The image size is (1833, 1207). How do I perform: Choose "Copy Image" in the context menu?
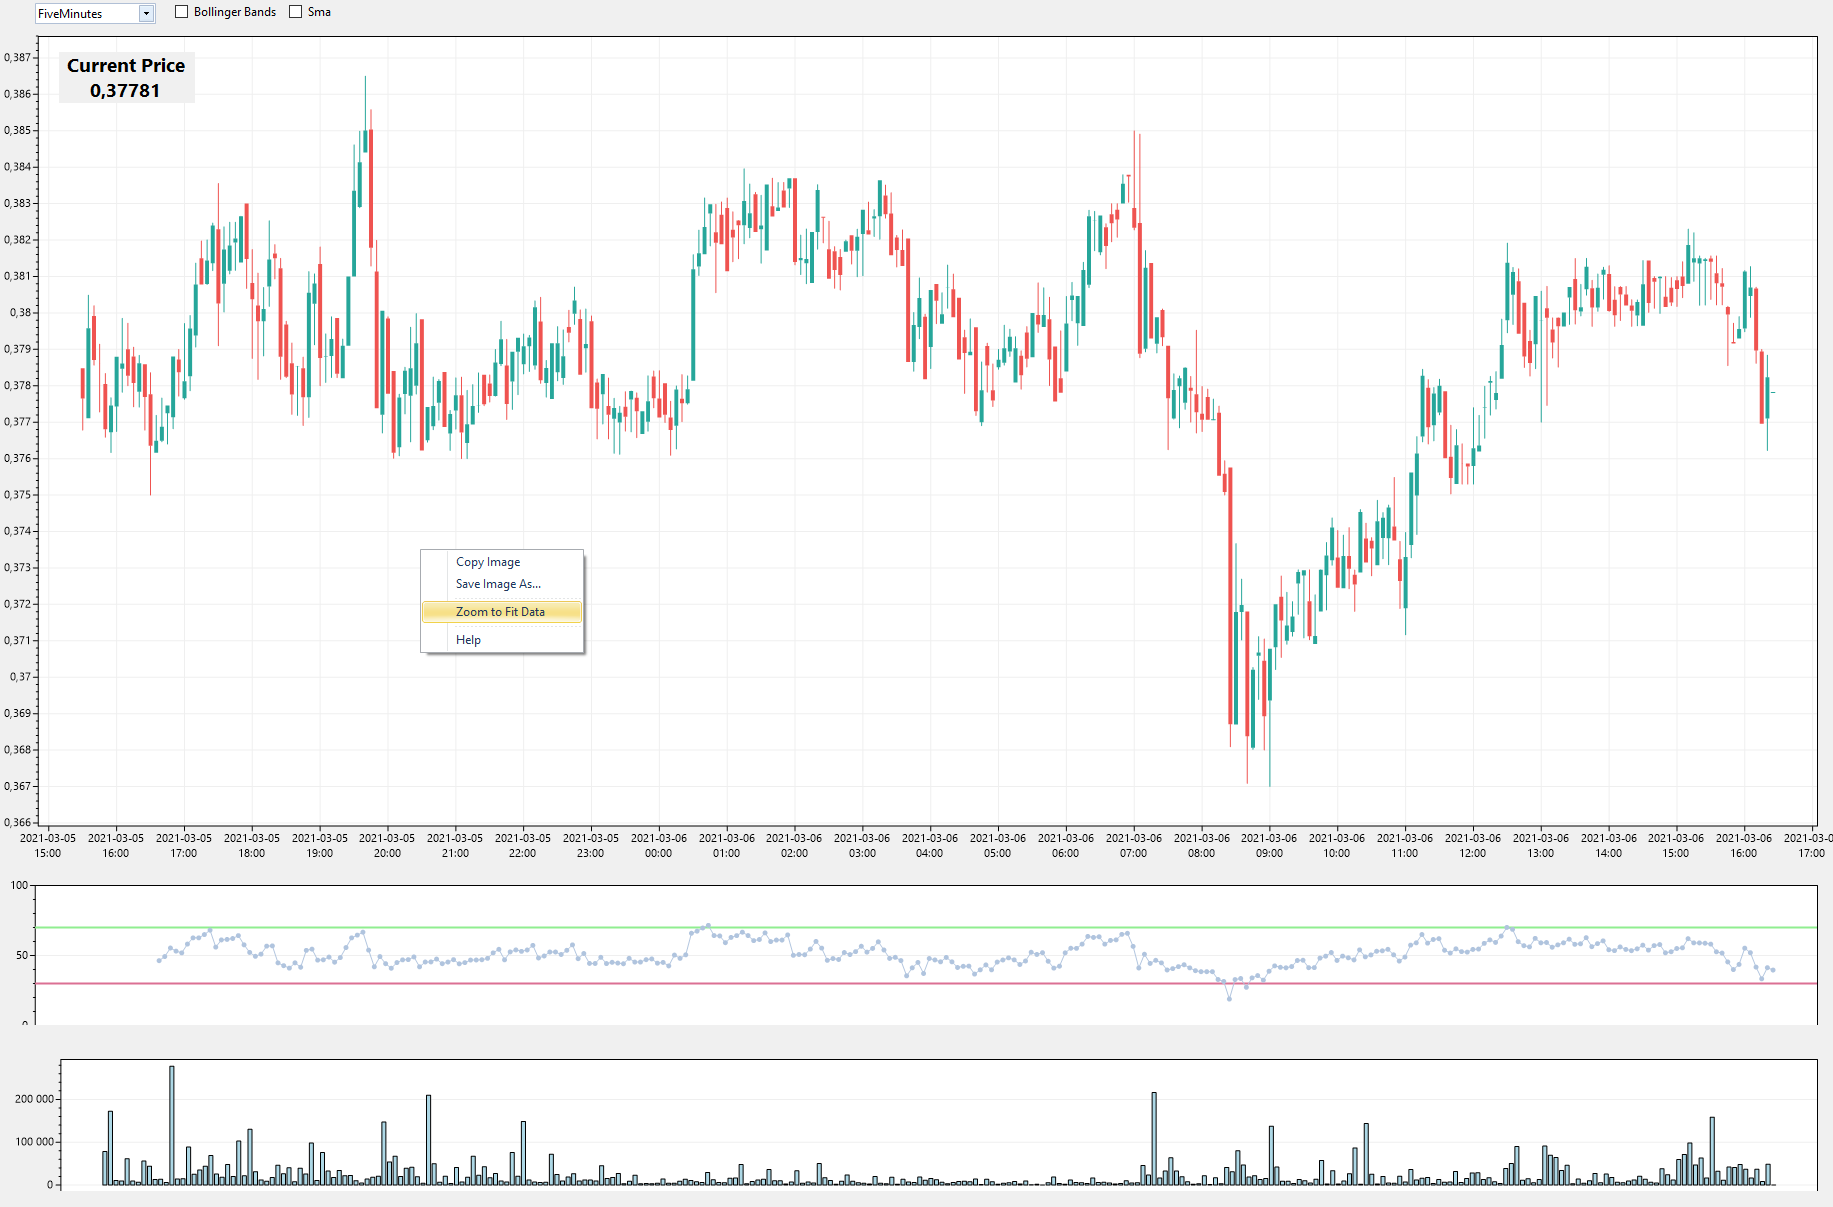coord(487,561)
